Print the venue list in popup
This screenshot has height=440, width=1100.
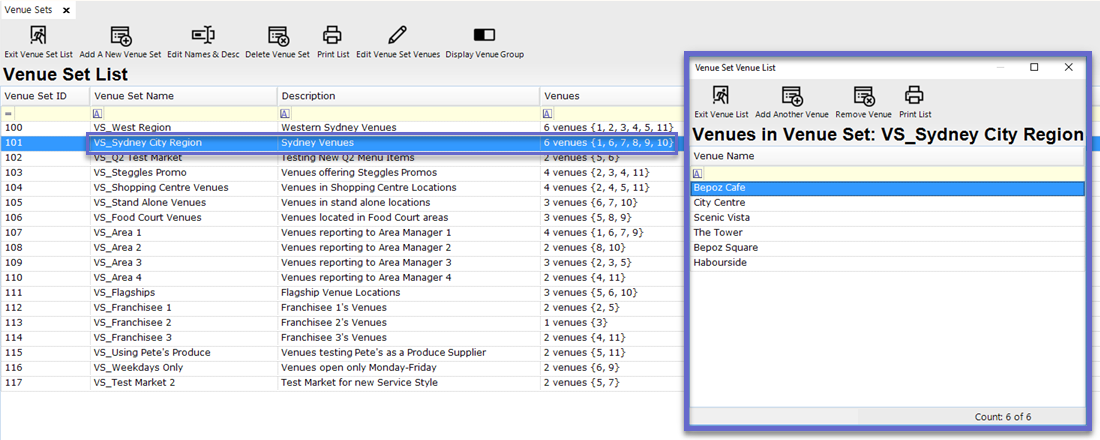914,96
